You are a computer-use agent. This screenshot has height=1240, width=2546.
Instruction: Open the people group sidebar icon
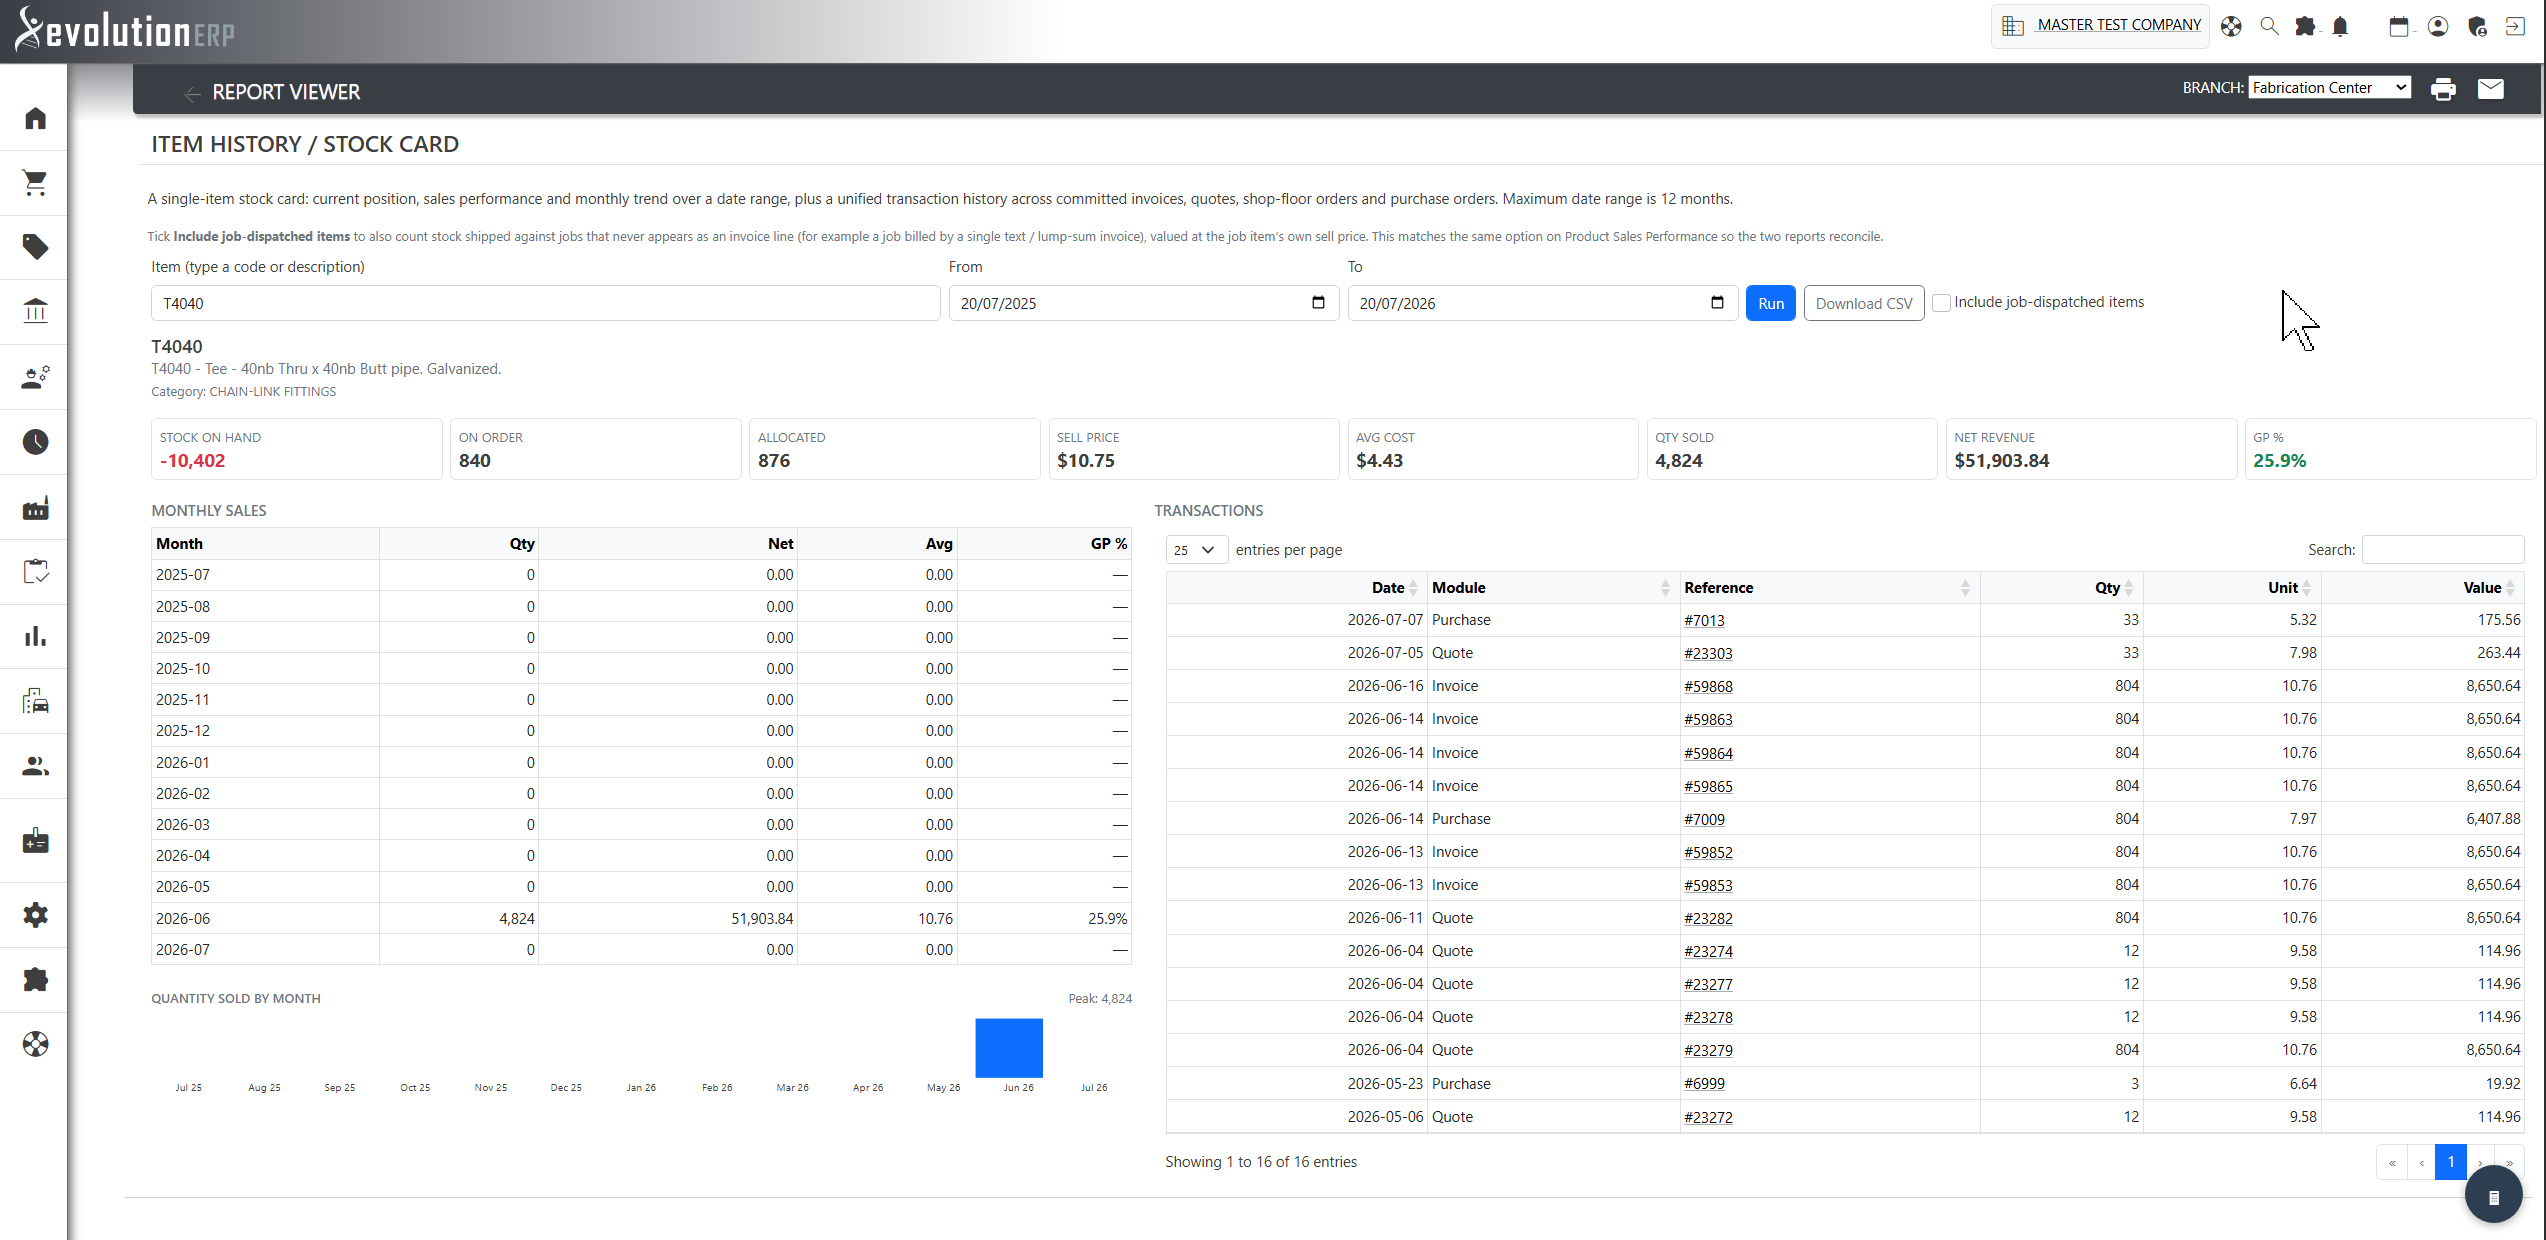tap(35, 766)
